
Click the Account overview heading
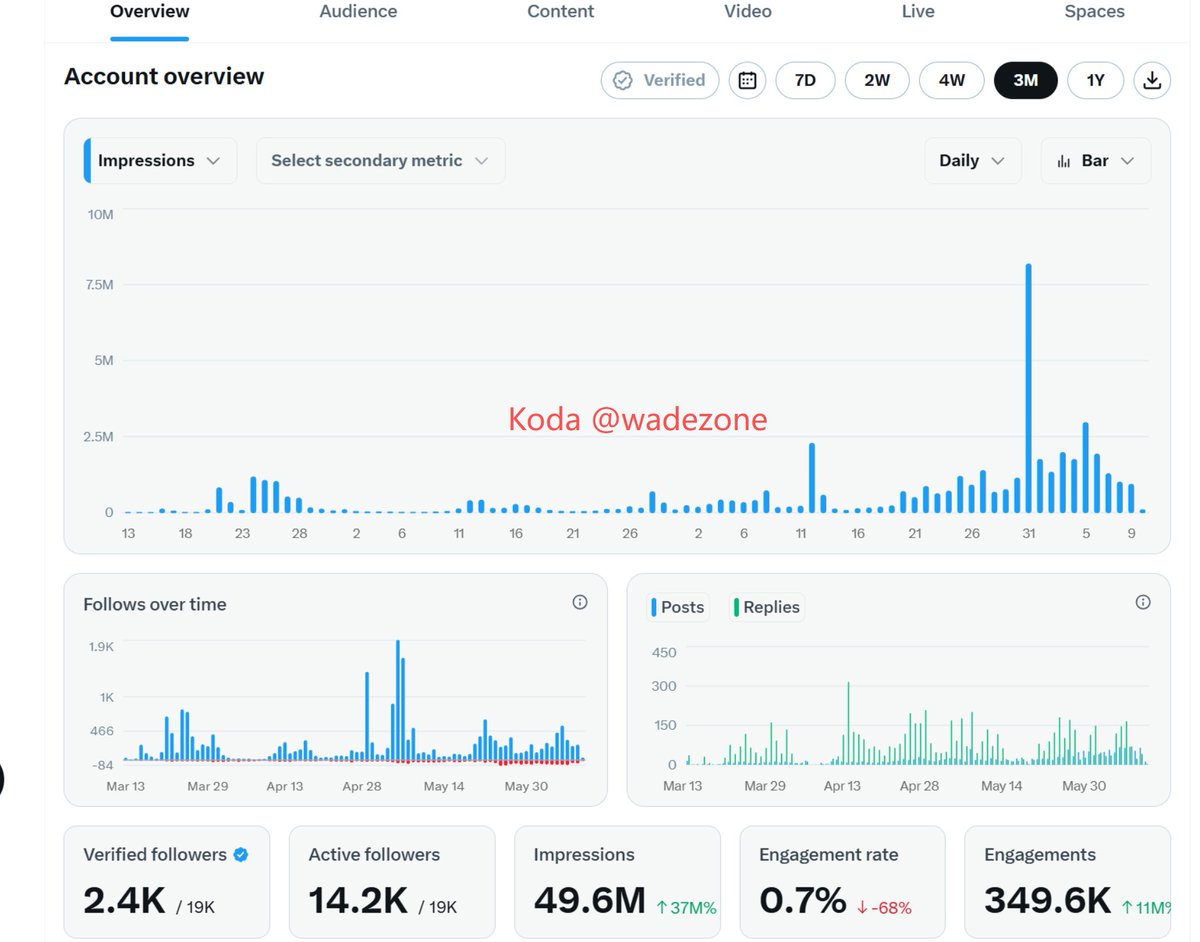click(x=164, y=77)
